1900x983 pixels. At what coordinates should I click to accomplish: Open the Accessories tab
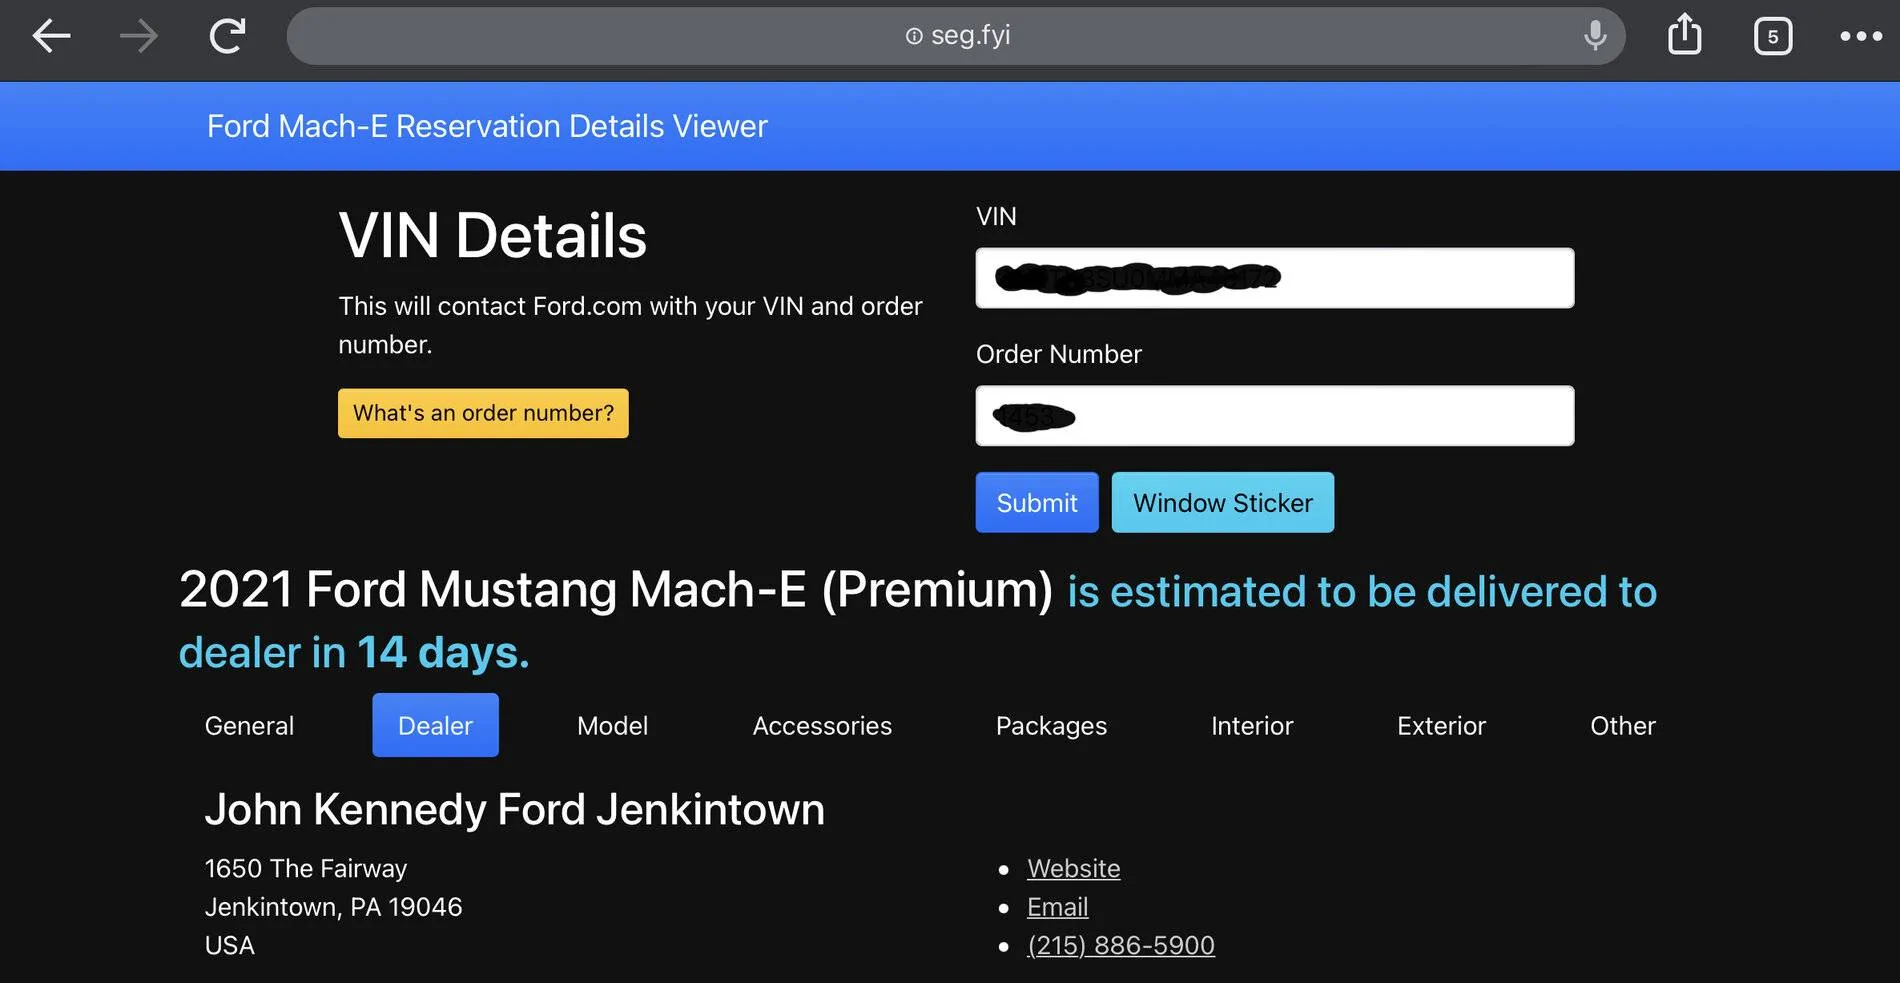[822, 725]
